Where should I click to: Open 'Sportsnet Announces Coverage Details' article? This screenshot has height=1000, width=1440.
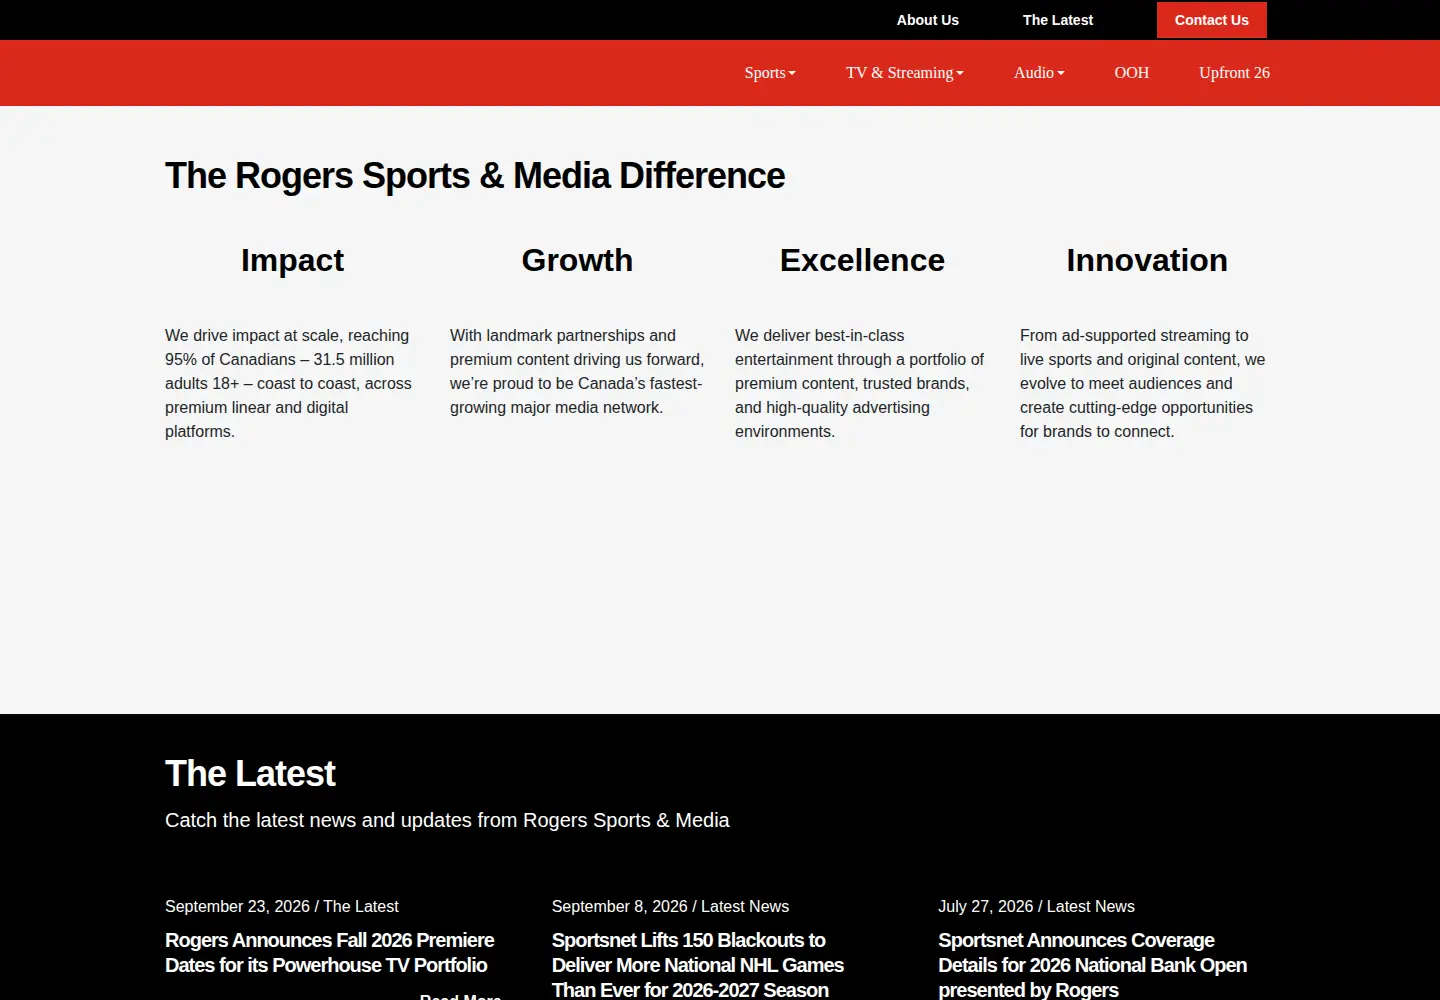point(1092,965)
